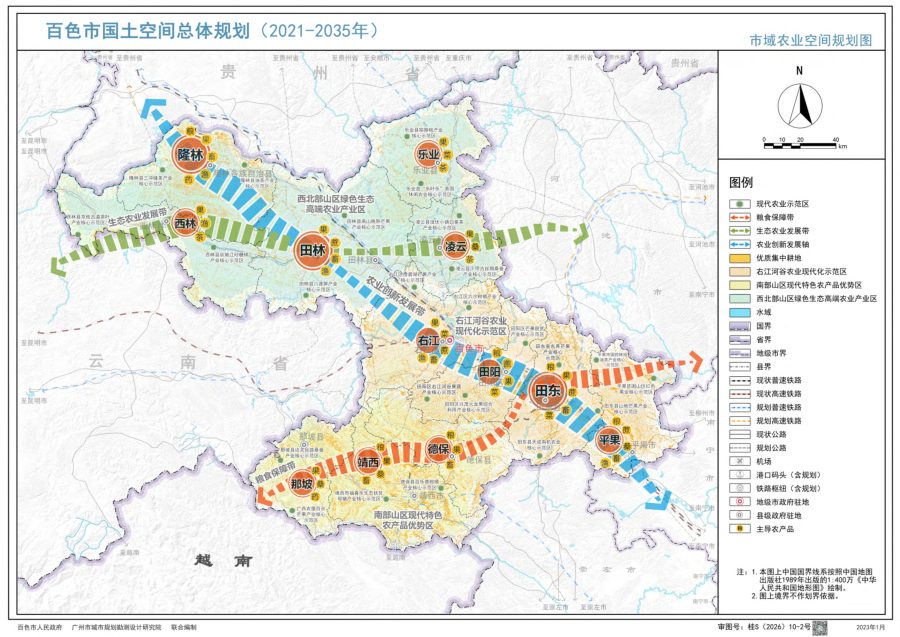
Task: Click the 西林 county circle marker
Action: [x=185, y=223]
